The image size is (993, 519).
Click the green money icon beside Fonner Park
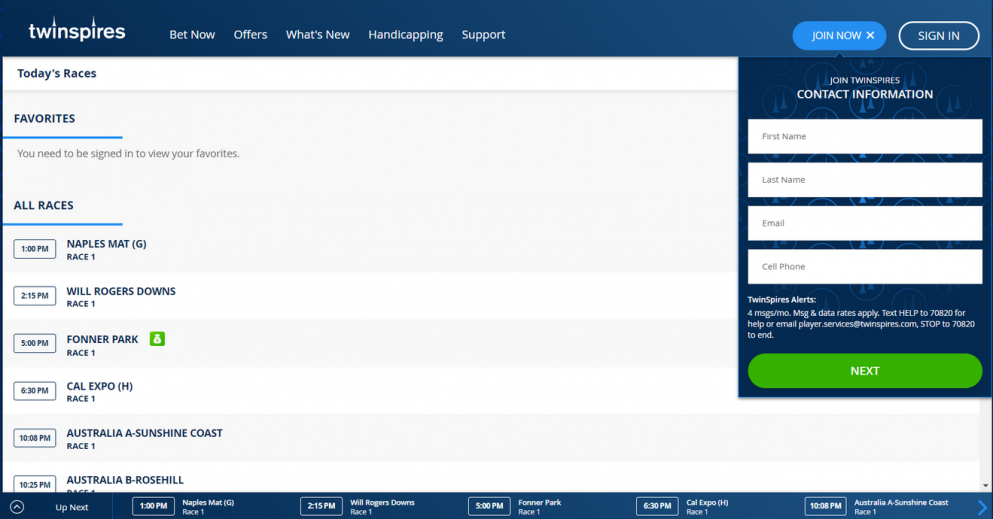(x=157, y=339)
